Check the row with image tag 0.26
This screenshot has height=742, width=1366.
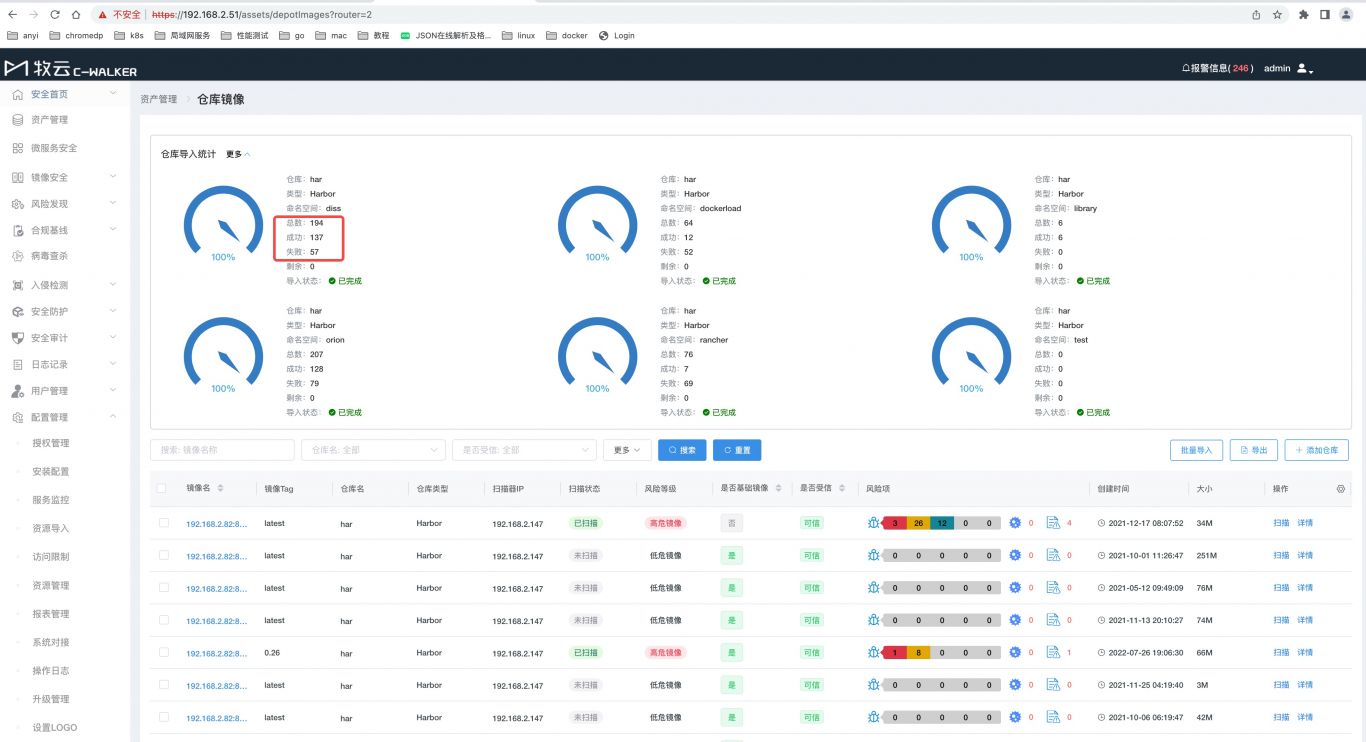pos(163,652)
